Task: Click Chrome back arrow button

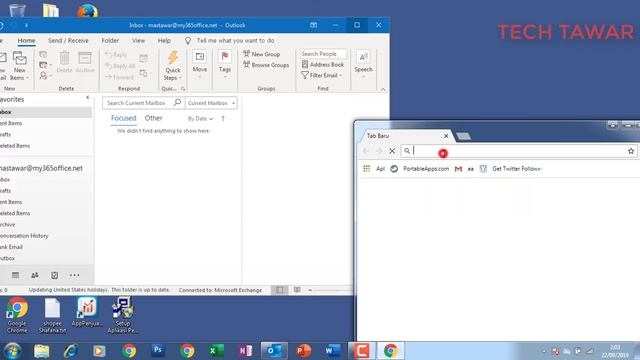Action: coord(366,151)
